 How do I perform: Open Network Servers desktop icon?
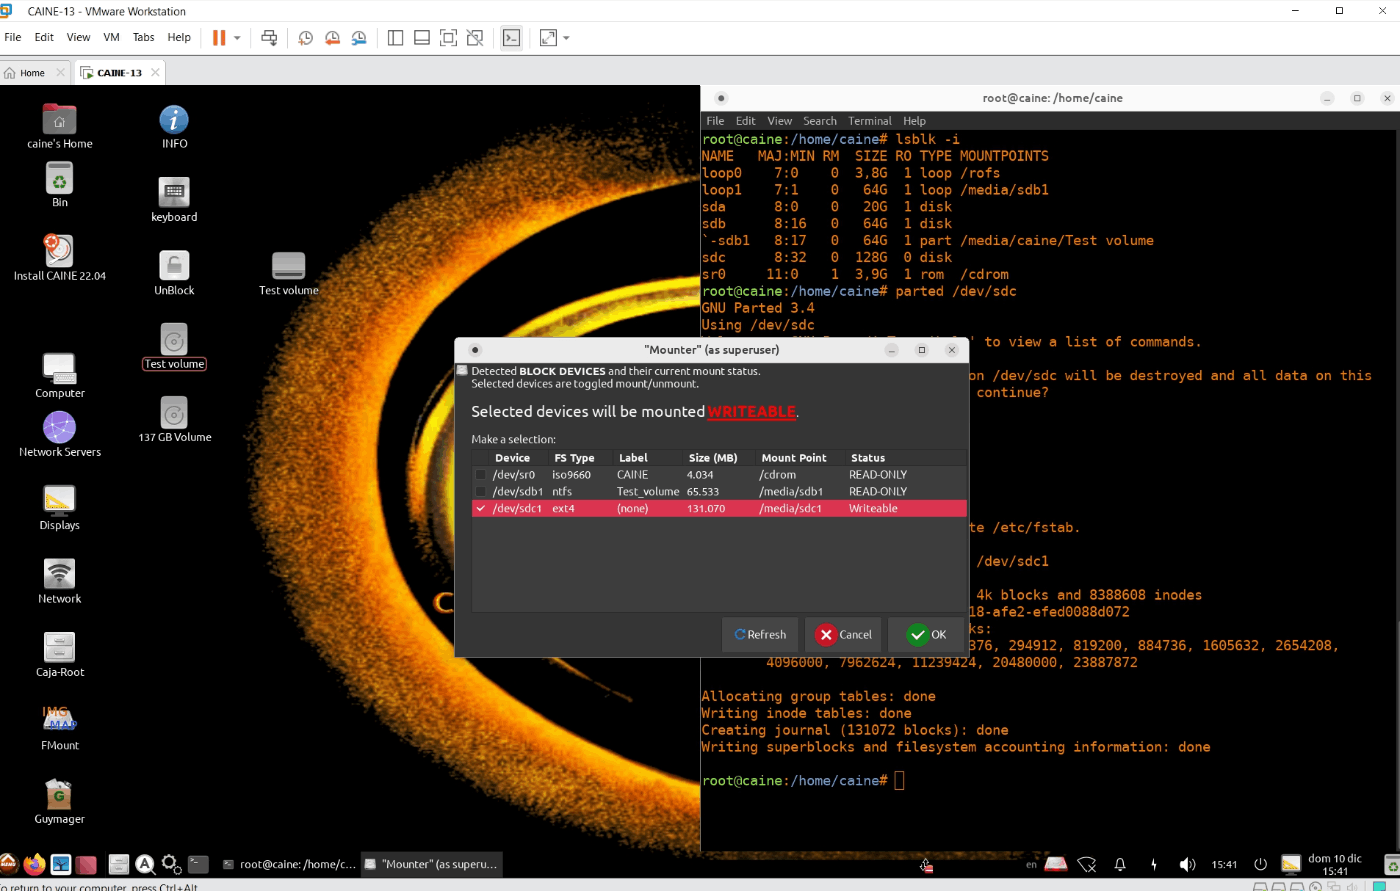coord(59,434)
